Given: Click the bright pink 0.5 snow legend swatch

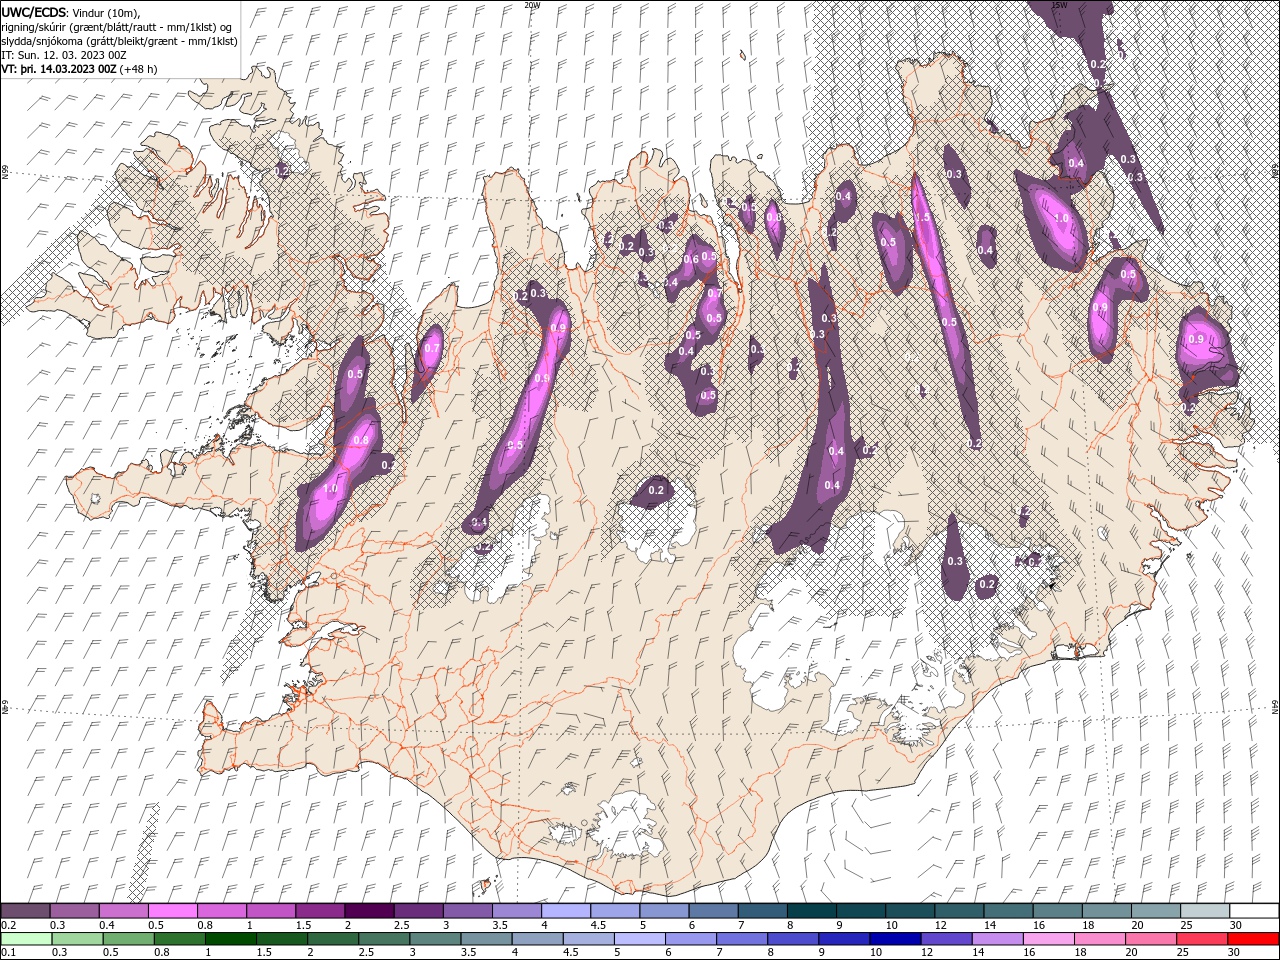Looking at the screenshot, I should point(173,911).
